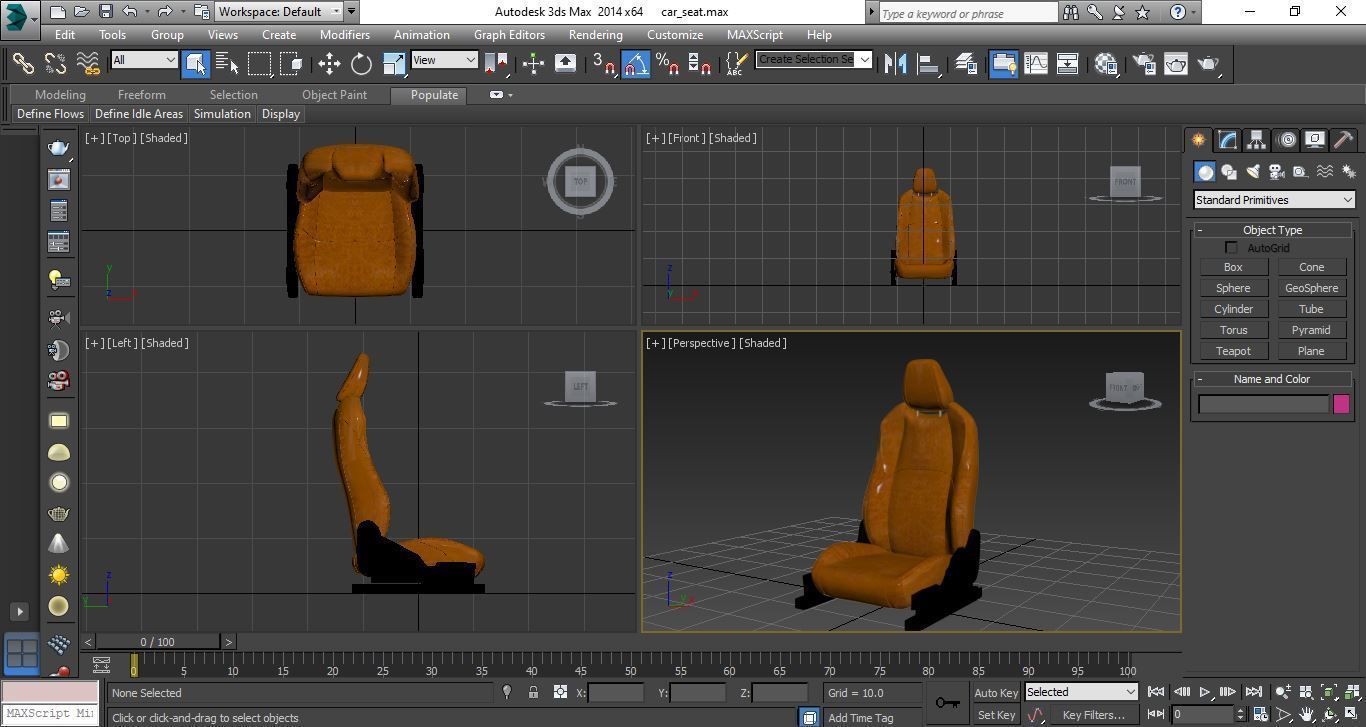Image resolution: width=1366 pixels, height=727 pixels.
Task: Click the Align tool icon
Action: pos(929,63)
